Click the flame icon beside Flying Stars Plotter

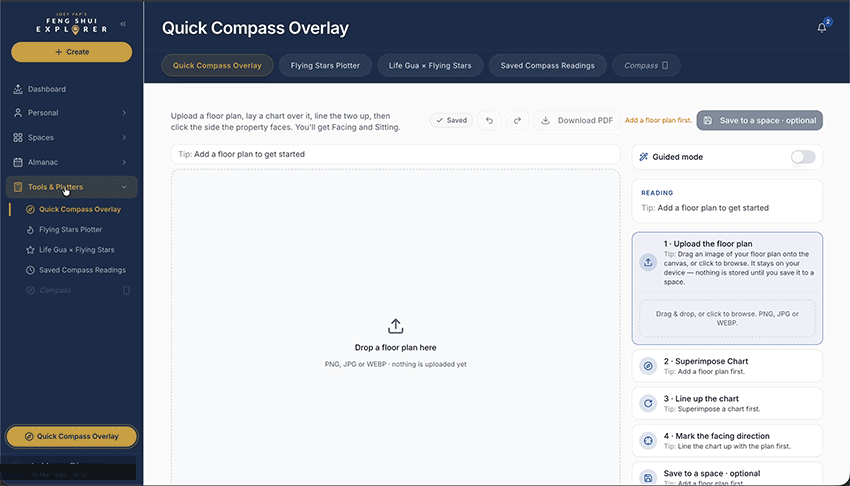pyautogui.click(x=30, y=230)
